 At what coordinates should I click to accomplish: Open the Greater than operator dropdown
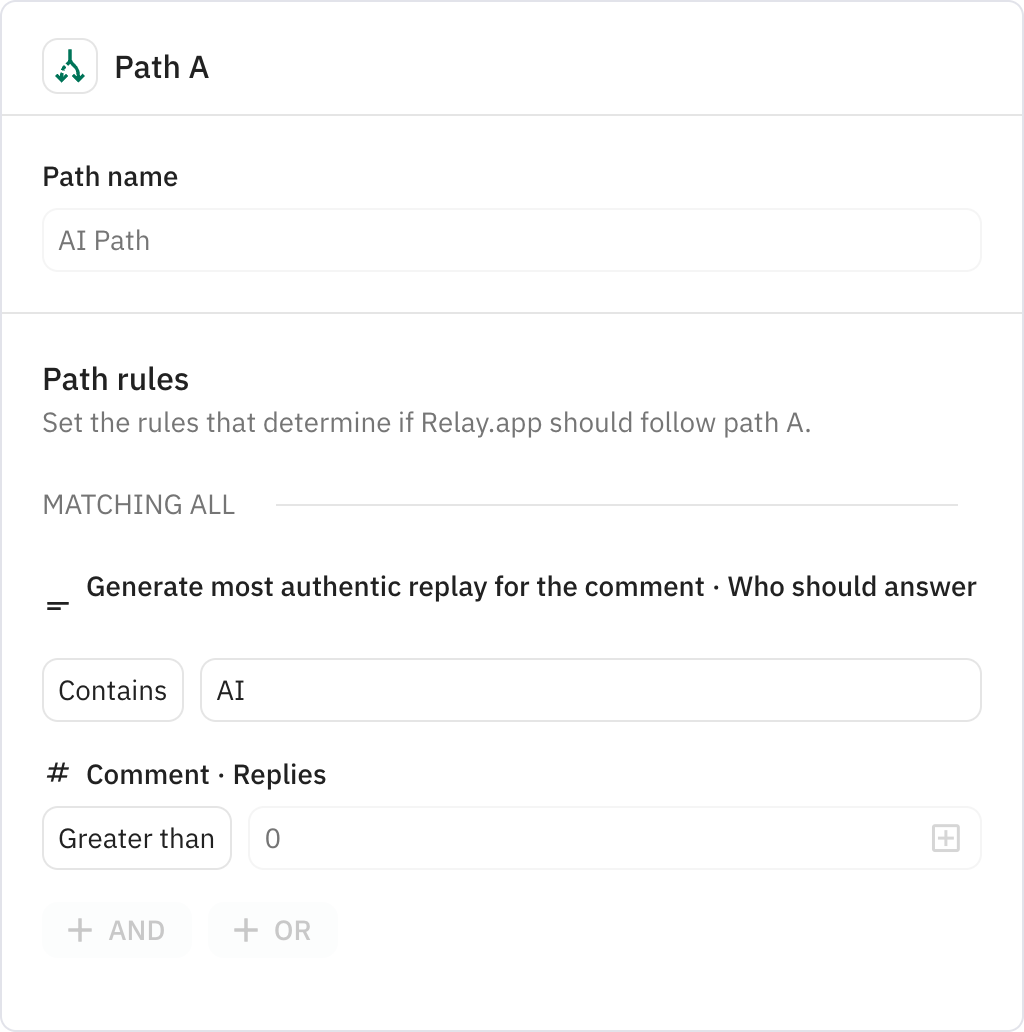(x=136, y=838)
